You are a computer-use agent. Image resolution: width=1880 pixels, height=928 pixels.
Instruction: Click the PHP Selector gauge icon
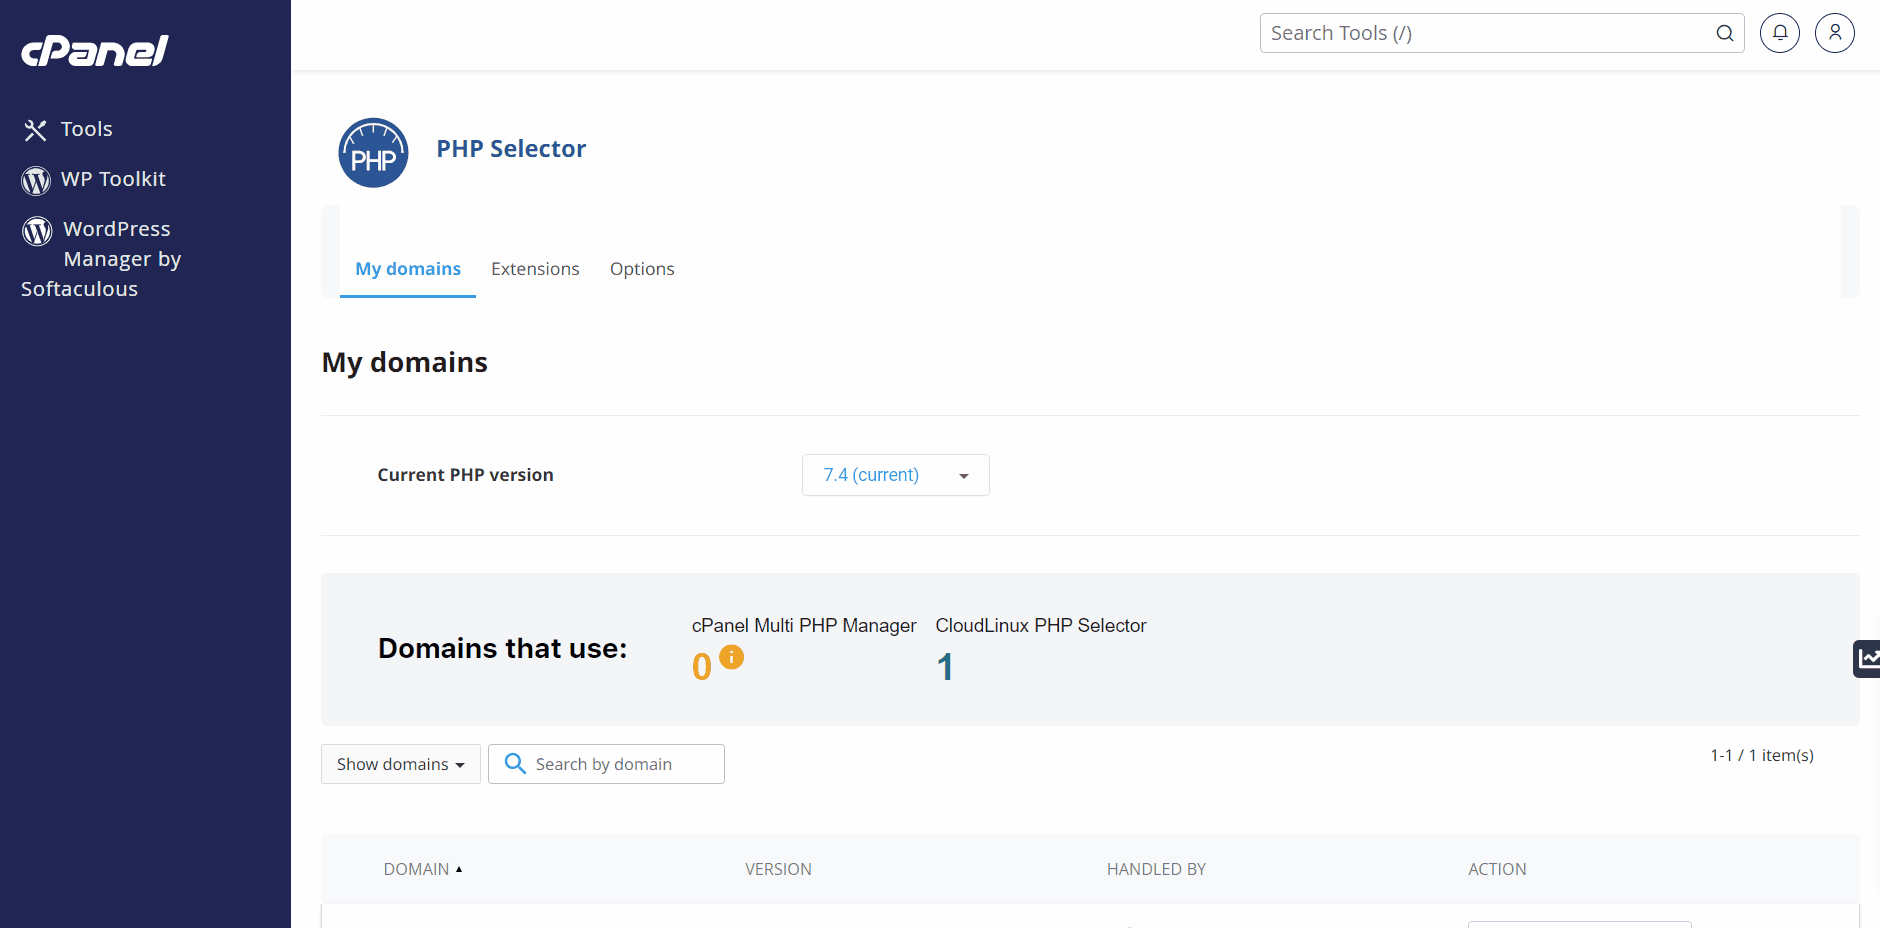(373, 153)
